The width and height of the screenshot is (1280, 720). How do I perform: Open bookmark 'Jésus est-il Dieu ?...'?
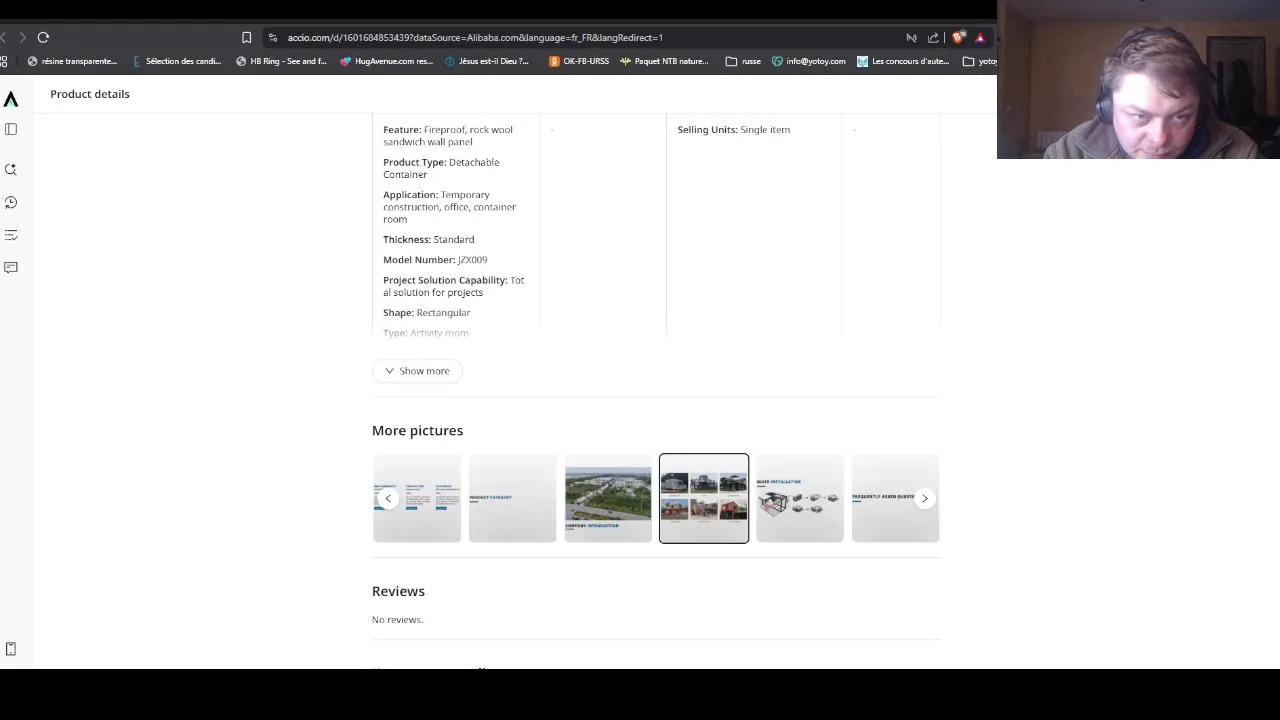[486, 61]
